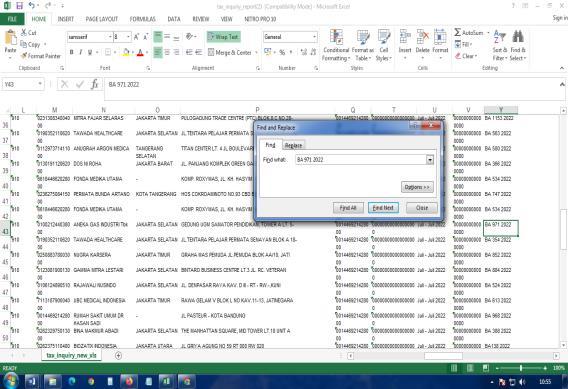Click the Find Next button
568x389 pixels.
click(x=383, y=208)
